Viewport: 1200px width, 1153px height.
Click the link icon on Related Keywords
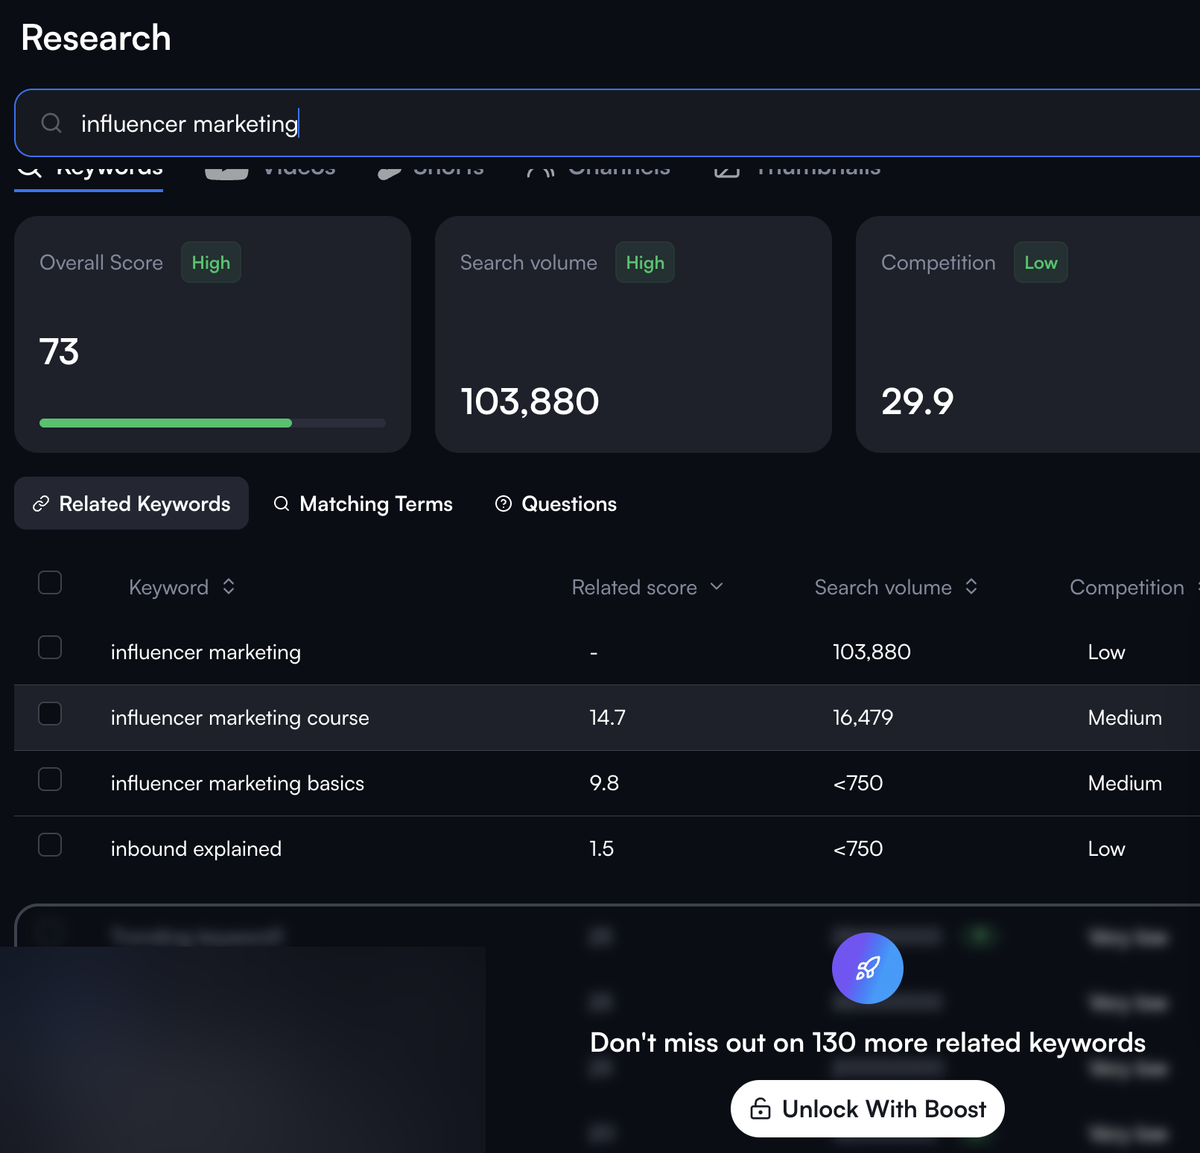(41, 504)
